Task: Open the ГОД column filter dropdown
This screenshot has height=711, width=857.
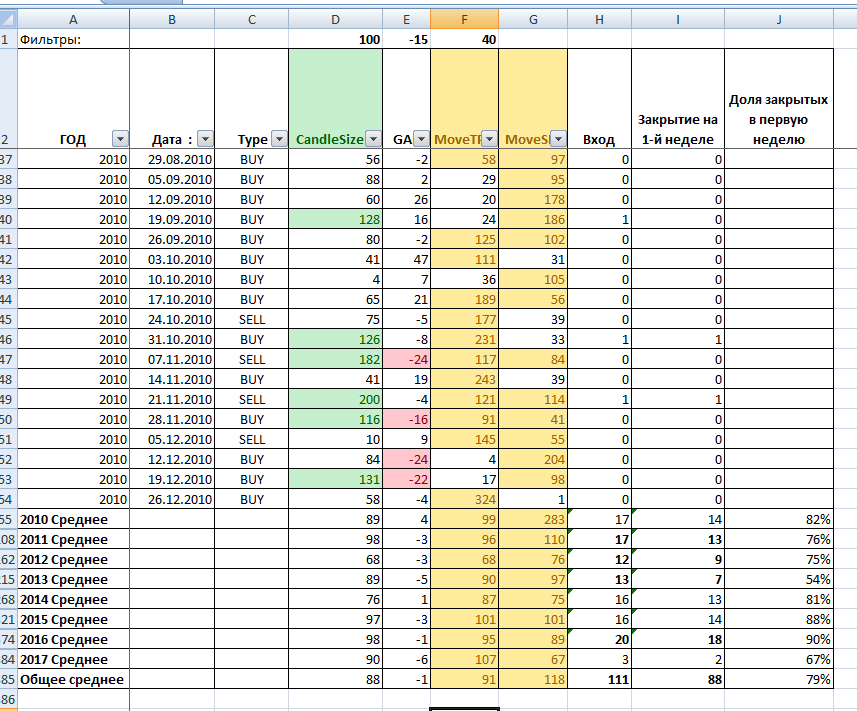Action: (120, 139)
